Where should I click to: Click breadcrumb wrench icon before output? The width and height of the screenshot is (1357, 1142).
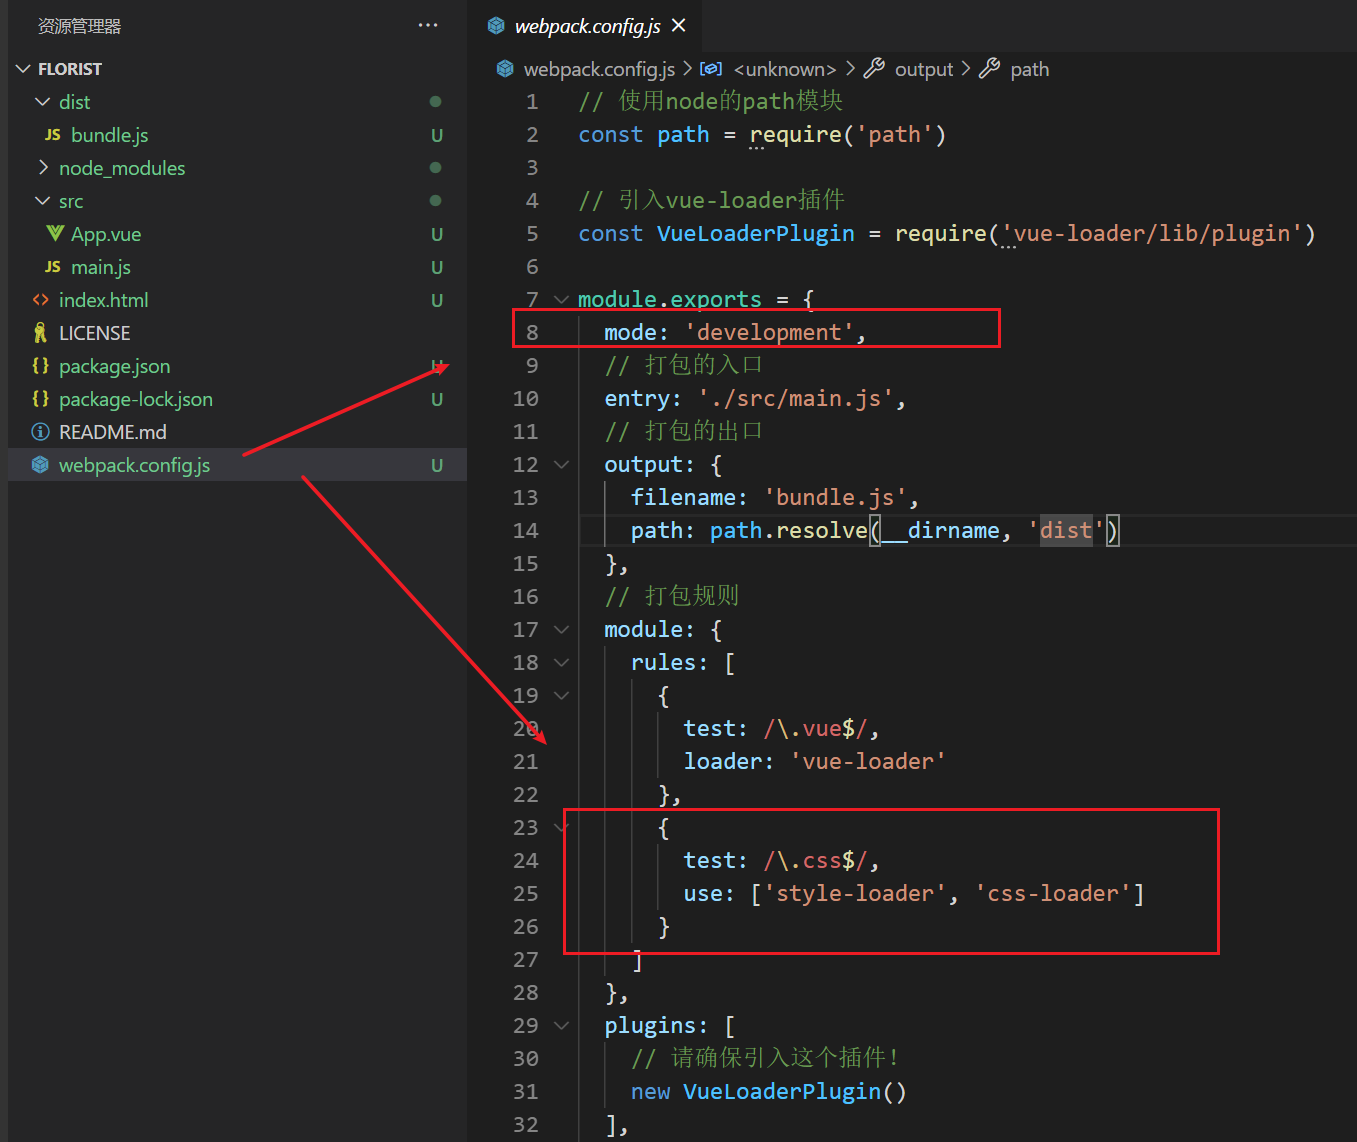(874, 68)
